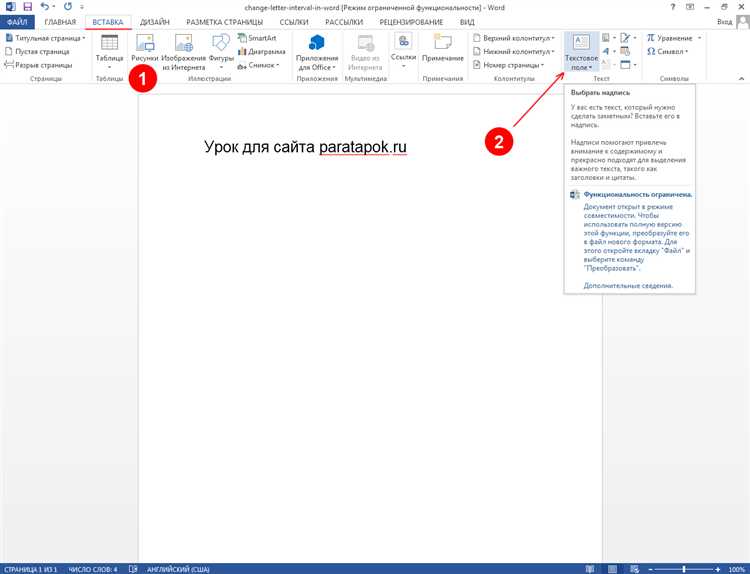Click the document text Урок для сайта
This screenshot has height=574, width=750.
259,147
